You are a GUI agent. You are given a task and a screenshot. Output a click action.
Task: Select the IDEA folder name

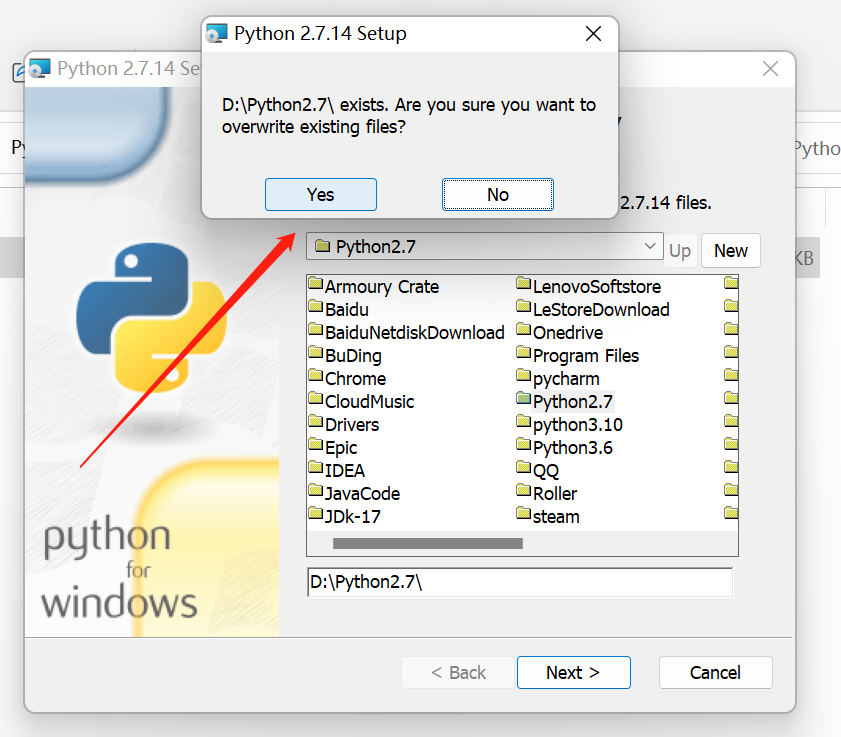click(x=345, y=471)
